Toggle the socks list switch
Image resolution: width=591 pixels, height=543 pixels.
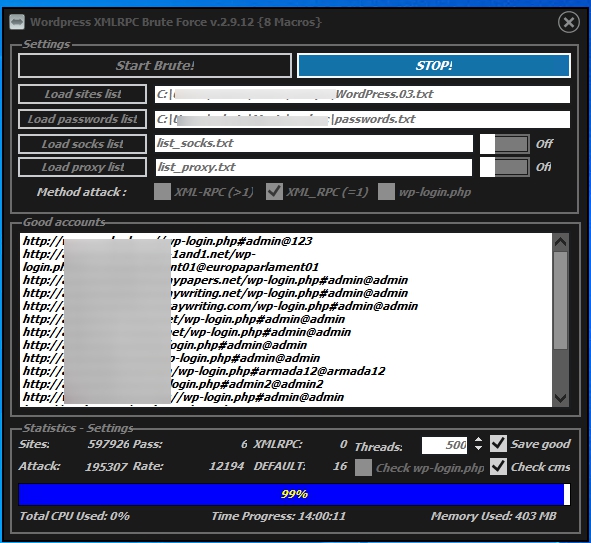(x=504, y=144)
